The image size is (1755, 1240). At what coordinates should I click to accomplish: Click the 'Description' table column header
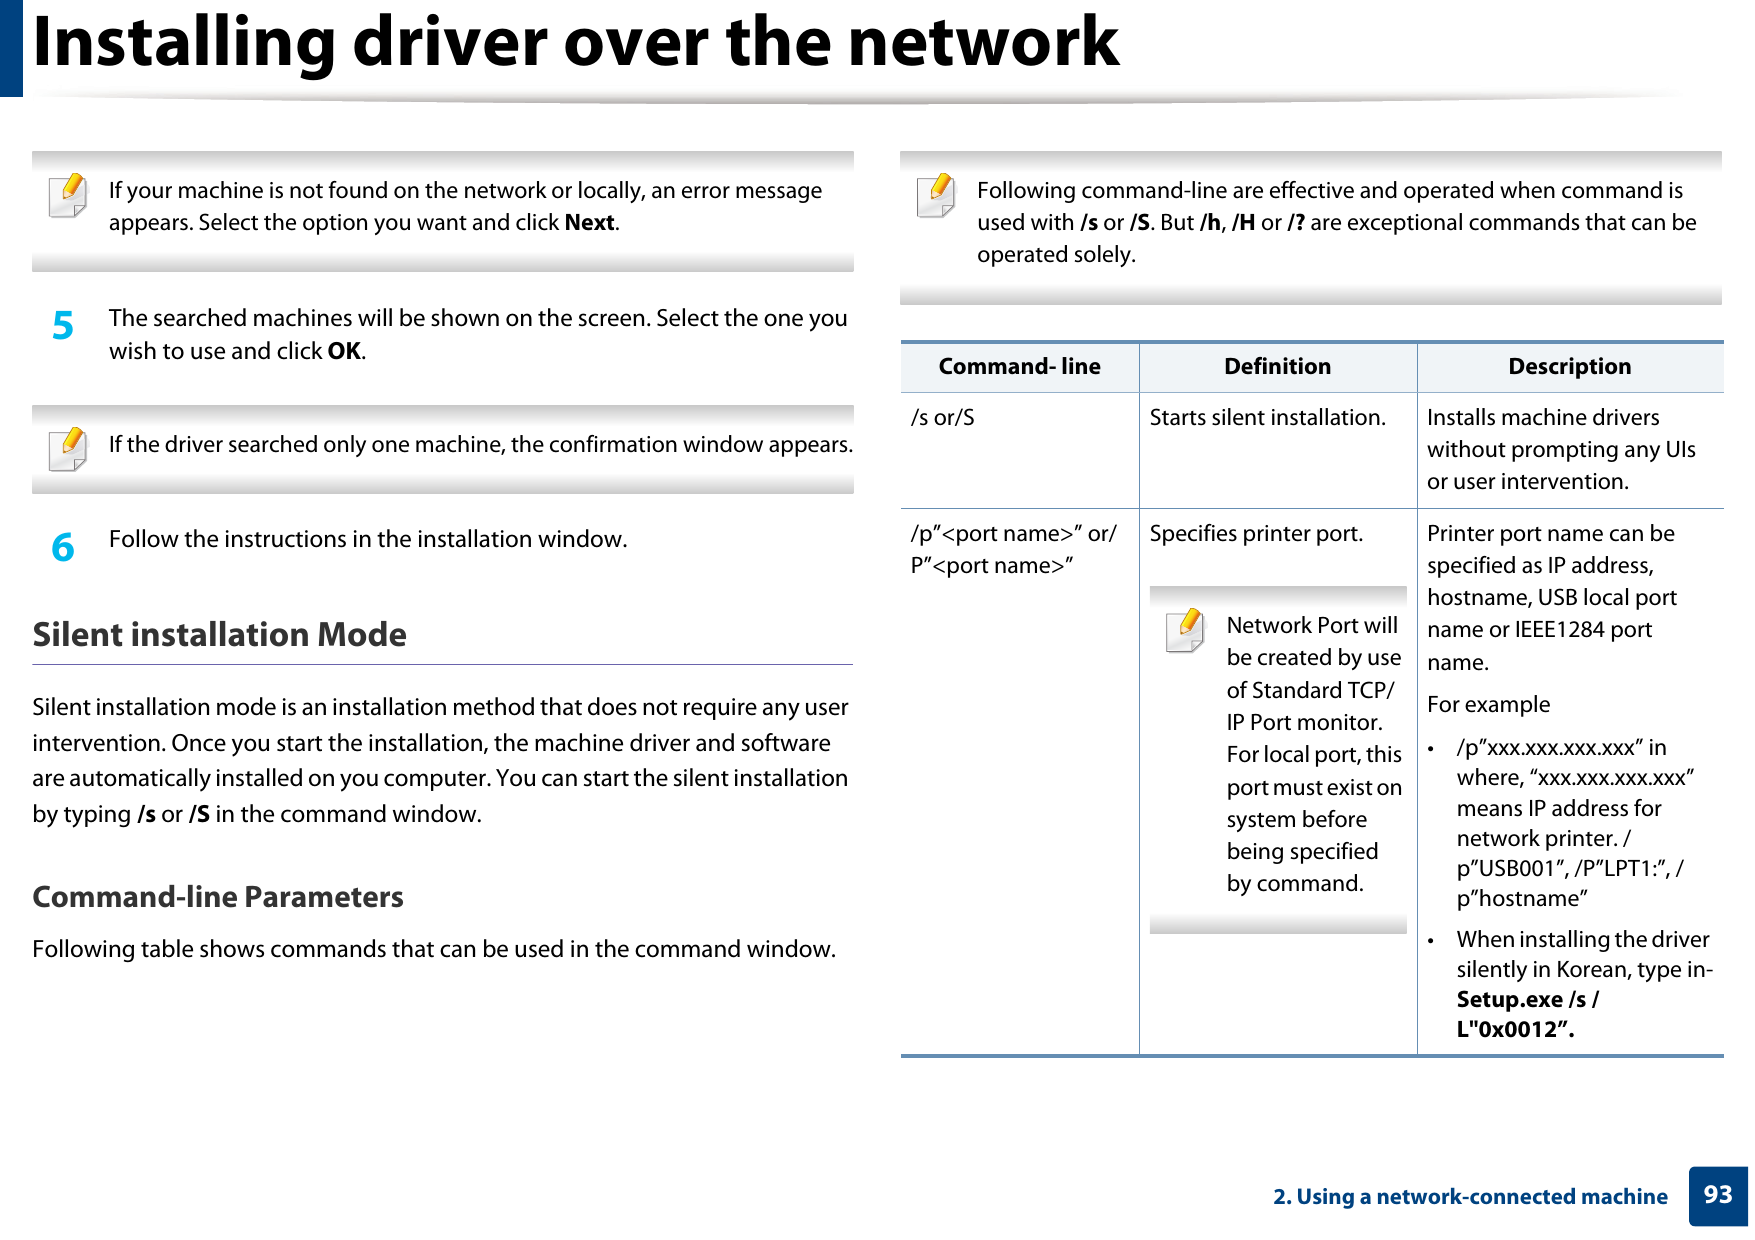click(1569, 367)
